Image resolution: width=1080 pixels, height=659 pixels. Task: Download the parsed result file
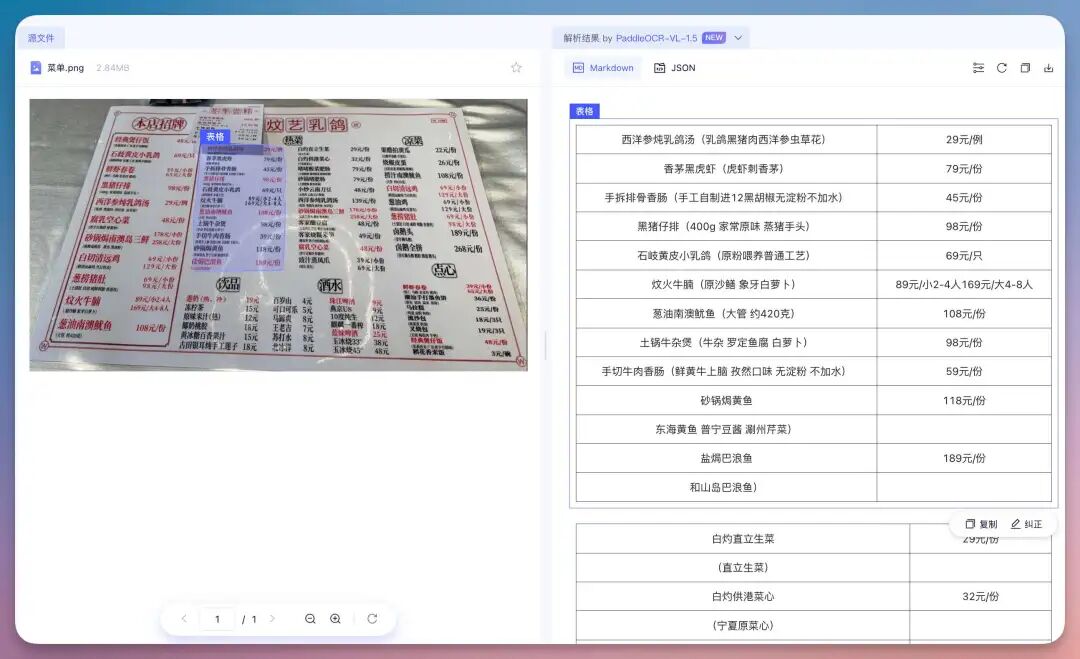click(x=1048, y=68)
